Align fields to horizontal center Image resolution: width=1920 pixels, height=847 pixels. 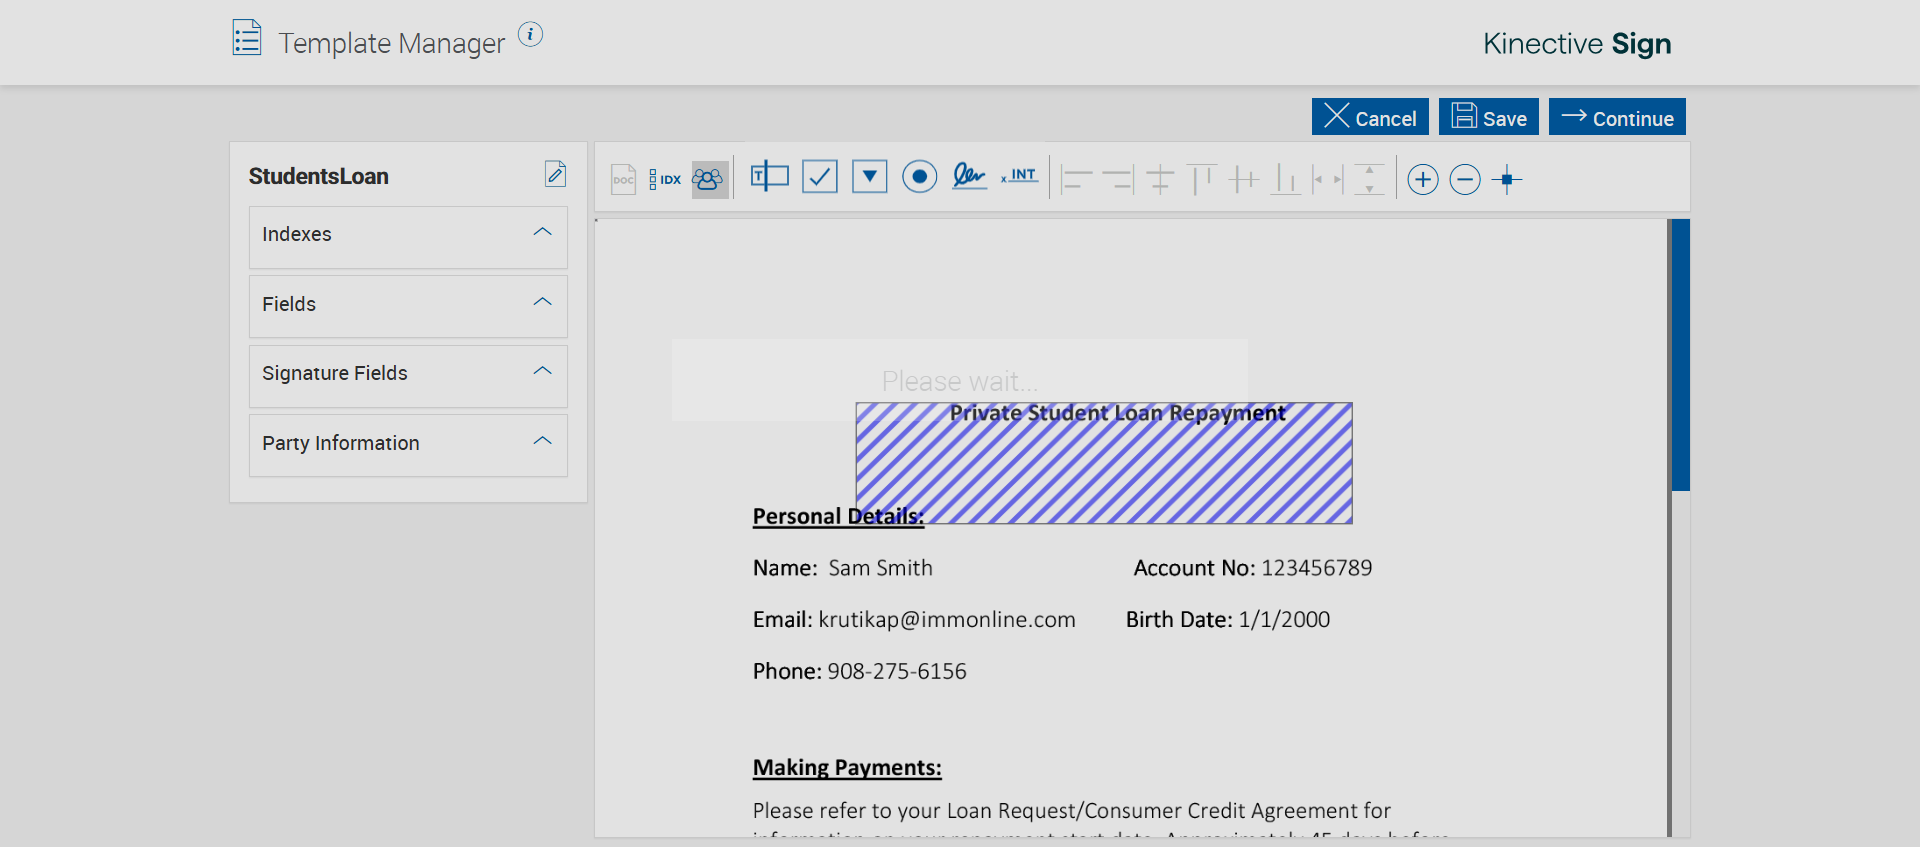[x=1160, y=179]
